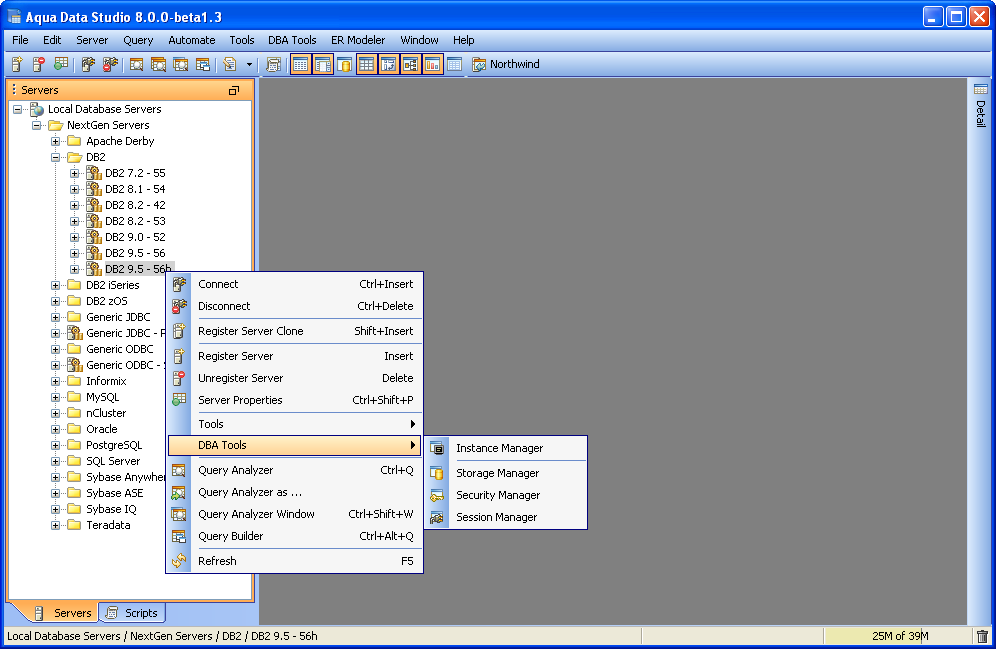The height and width of the screenshot is (649, 996).
Task: Click Server Properties icon in context menu
Action: pyautogui.click(x=179, y=400)
